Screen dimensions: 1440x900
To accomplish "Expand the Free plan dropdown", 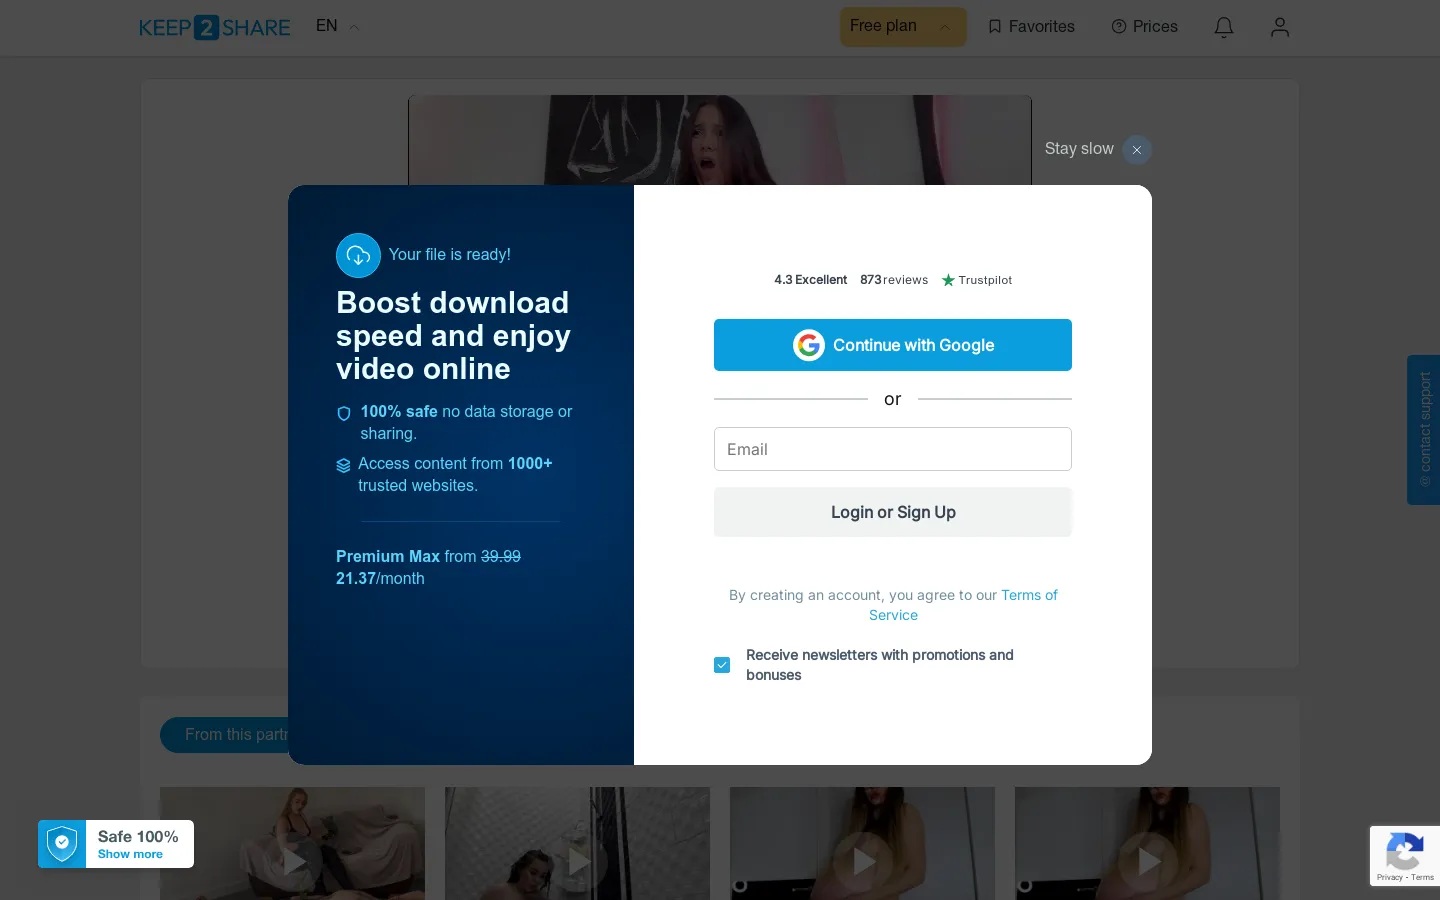I will (903, 27).
